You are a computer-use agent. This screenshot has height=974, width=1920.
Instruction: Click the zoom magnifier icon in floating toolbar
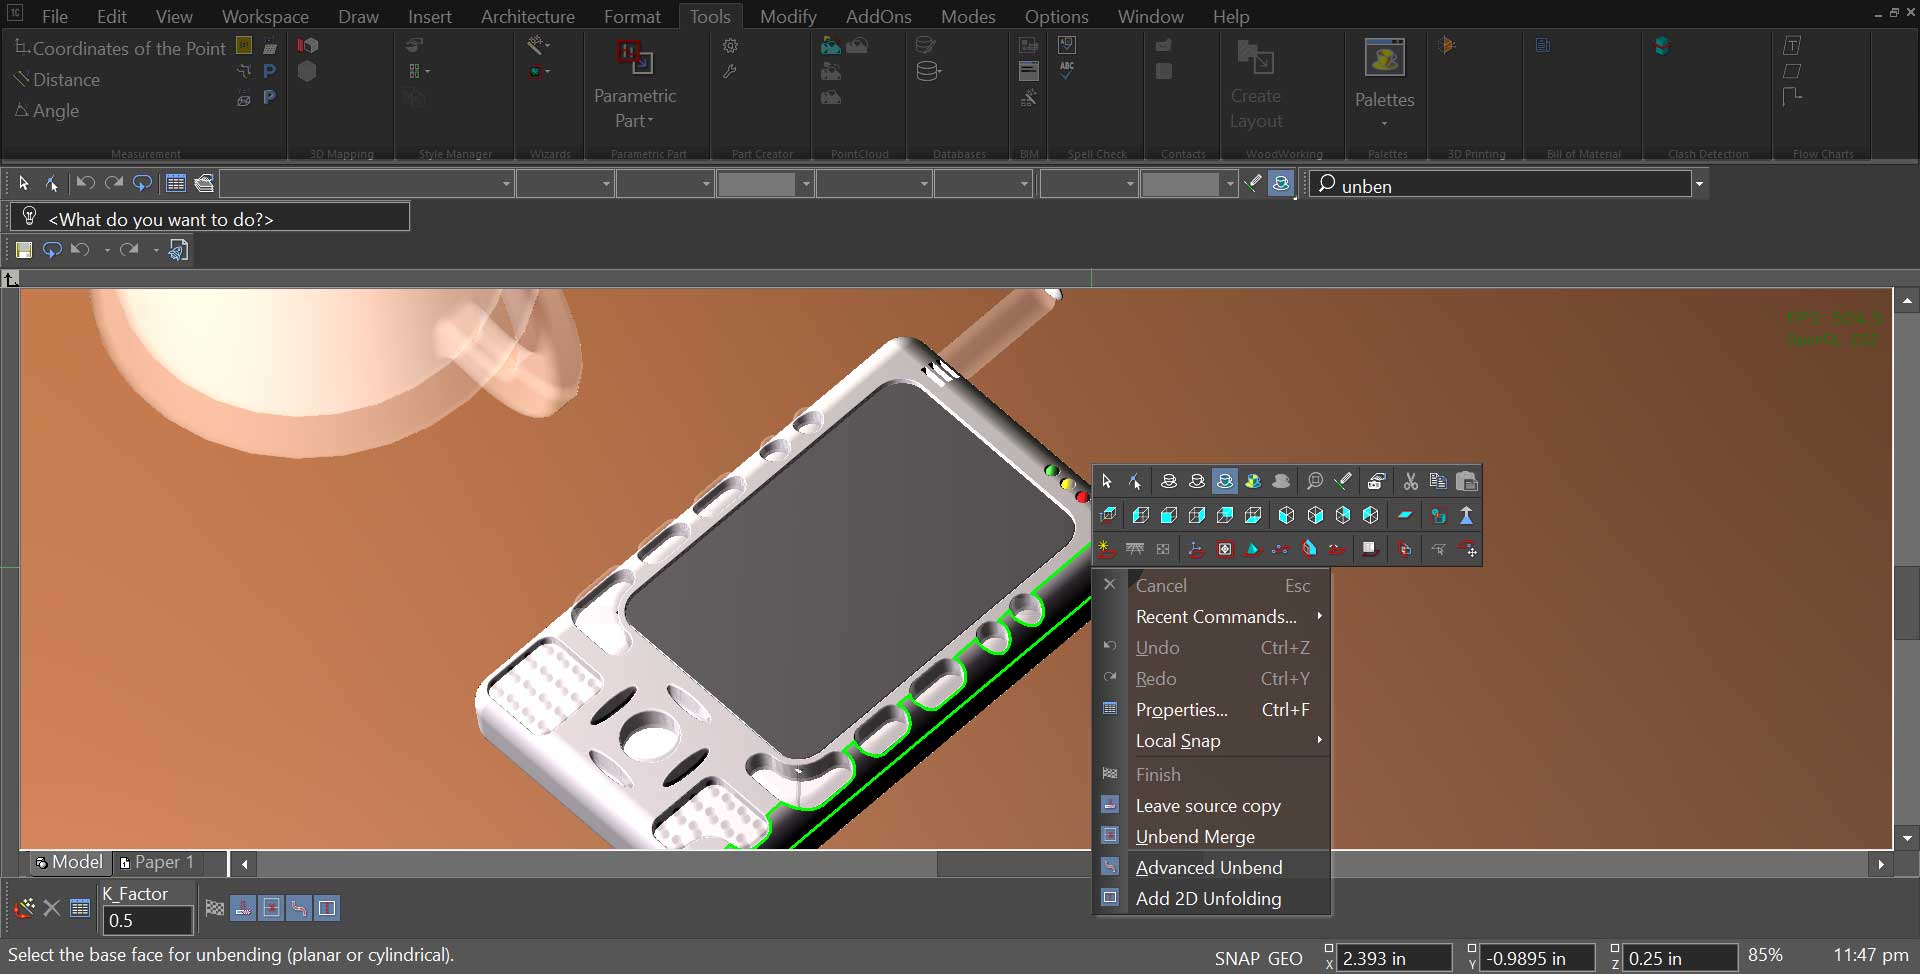click(1314, 482)
